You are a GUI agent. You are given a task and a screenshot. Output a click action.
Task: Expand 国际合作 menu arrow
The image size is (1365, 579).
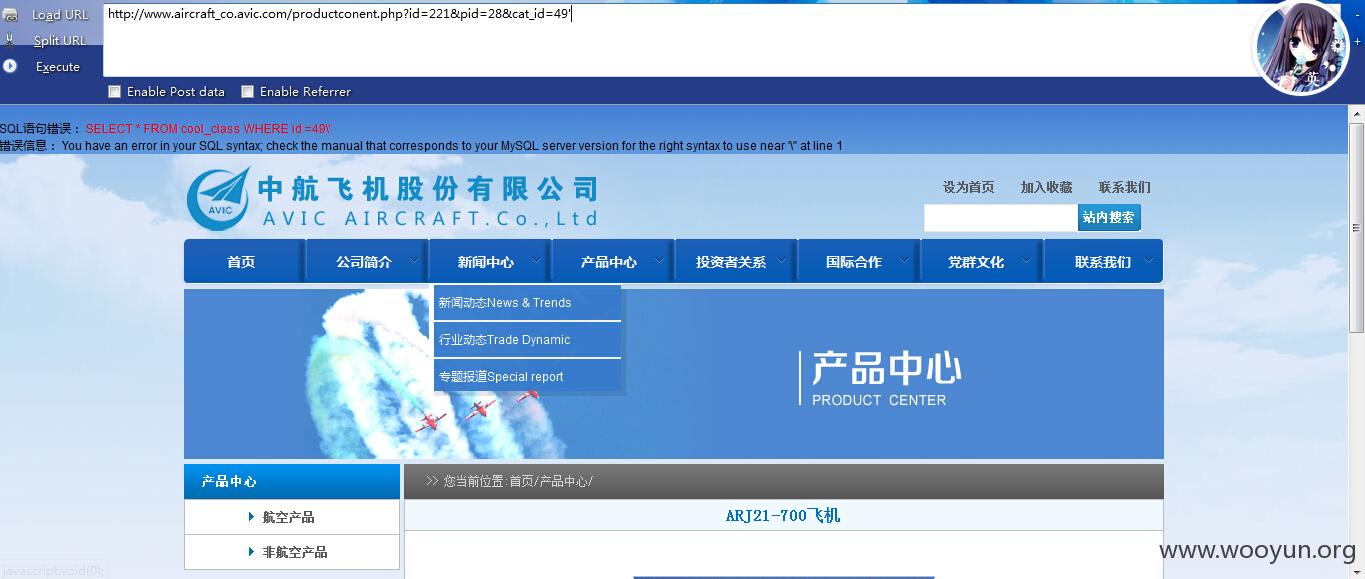[x=904, y=261]
